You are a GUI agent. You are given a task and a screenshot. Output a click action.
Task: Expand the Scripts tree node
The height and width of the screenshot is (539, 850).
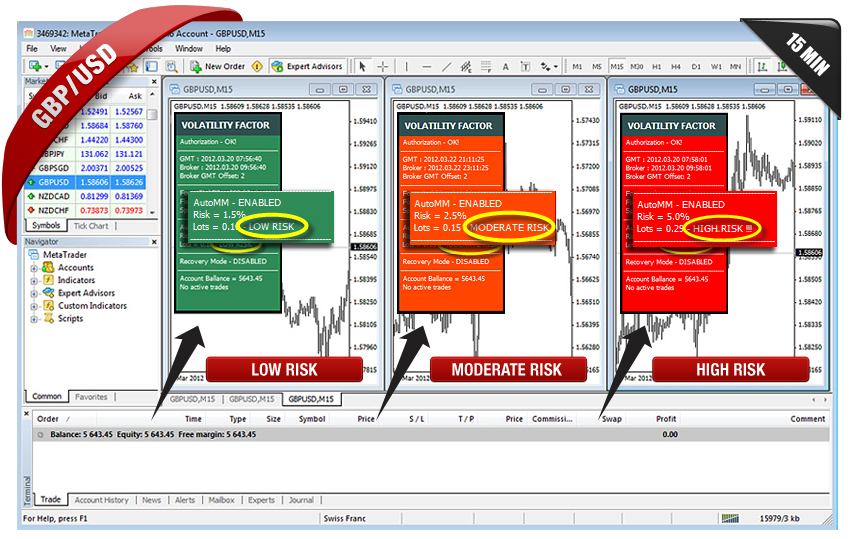point(34,319)
